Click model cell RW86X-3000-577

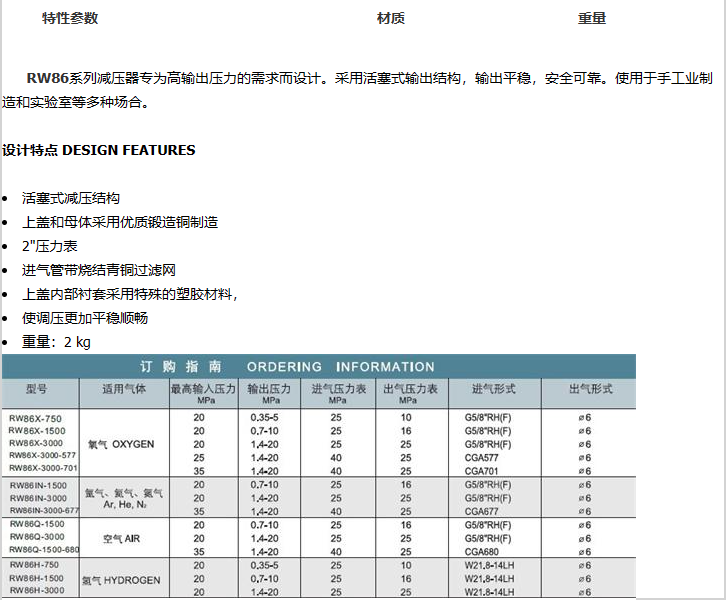click(43, 455)
